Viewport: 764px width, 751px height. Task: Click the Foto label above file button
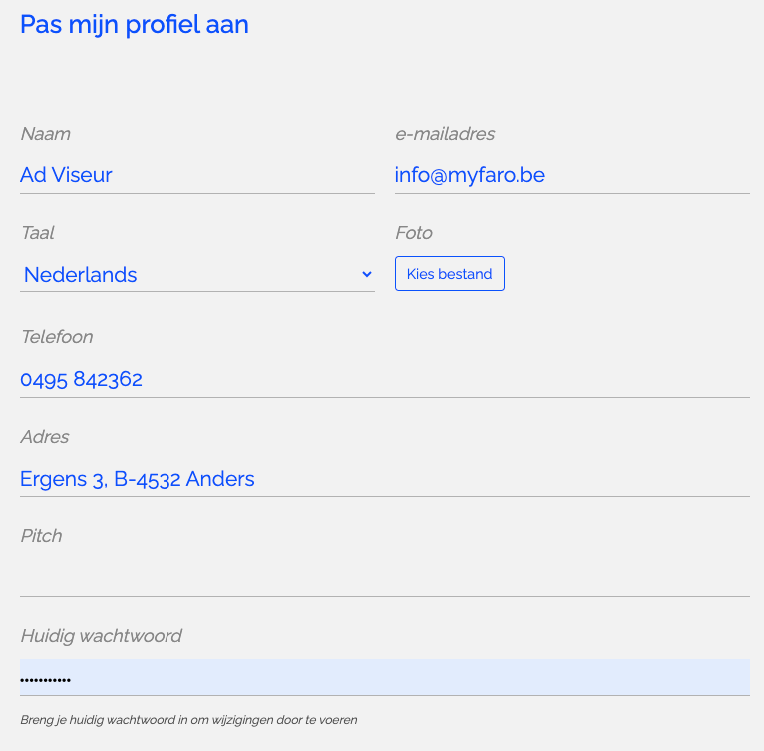click(x=414, y=233)
